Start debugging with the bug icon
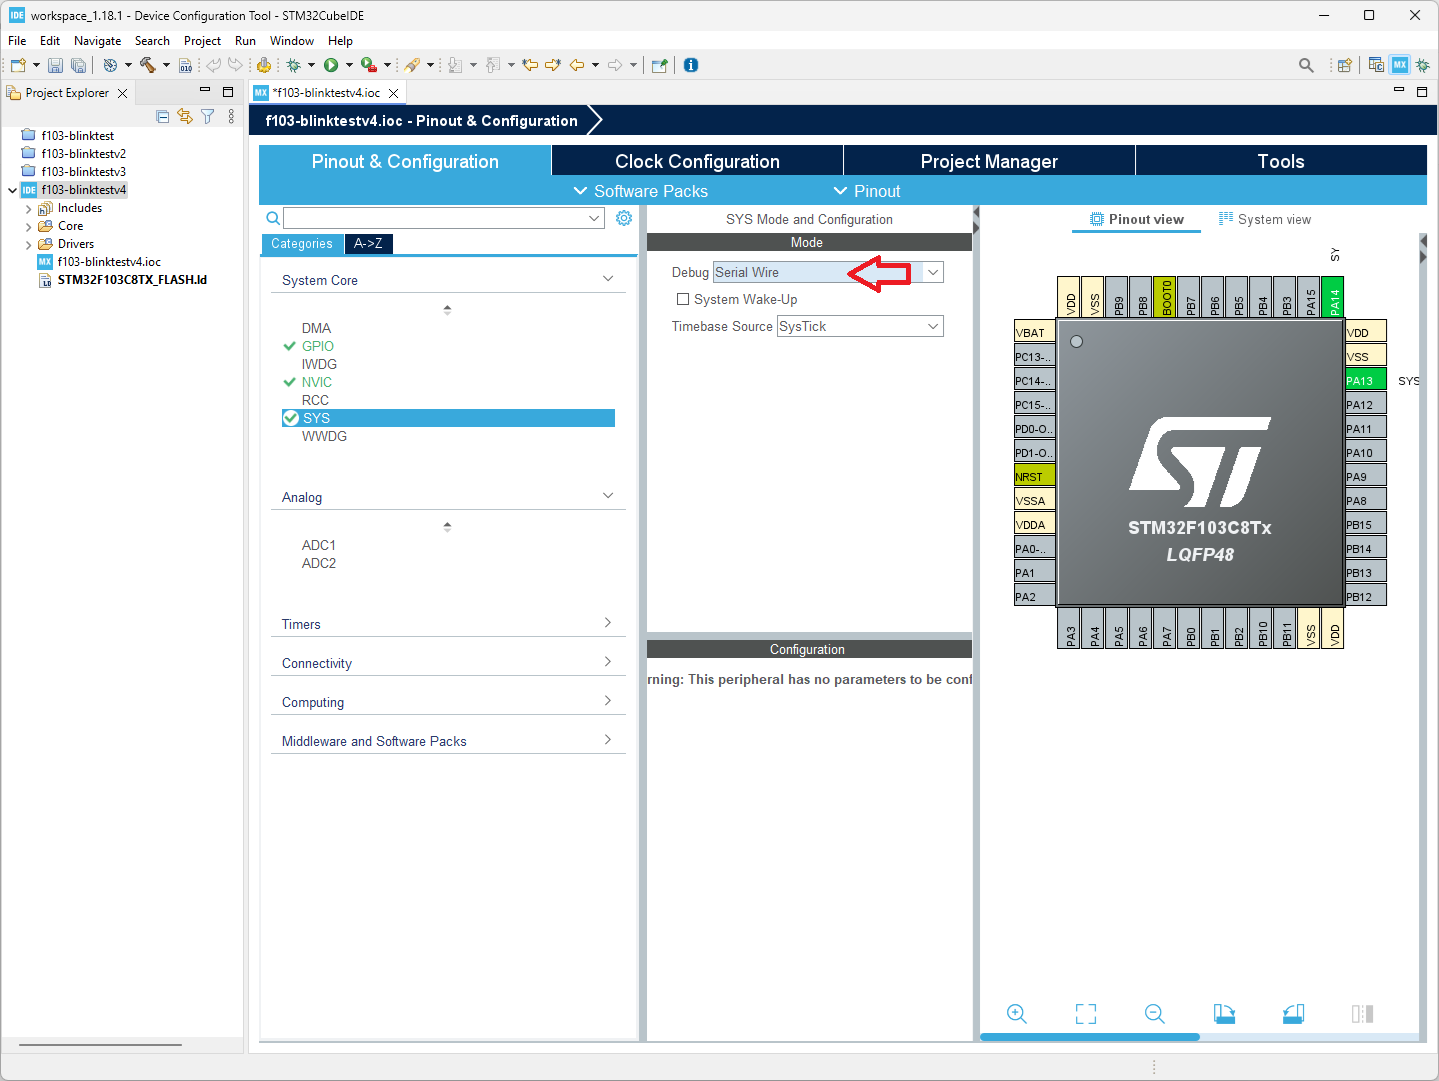Image resolution: width=1439 pixels, height=1081 pixels. (294, 64)
